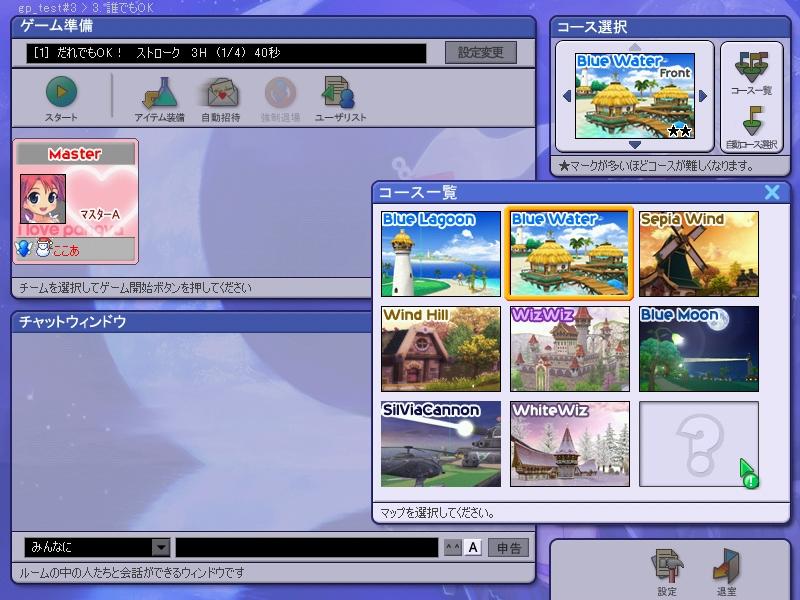Click the right arrow in course selection

point(703,96)
